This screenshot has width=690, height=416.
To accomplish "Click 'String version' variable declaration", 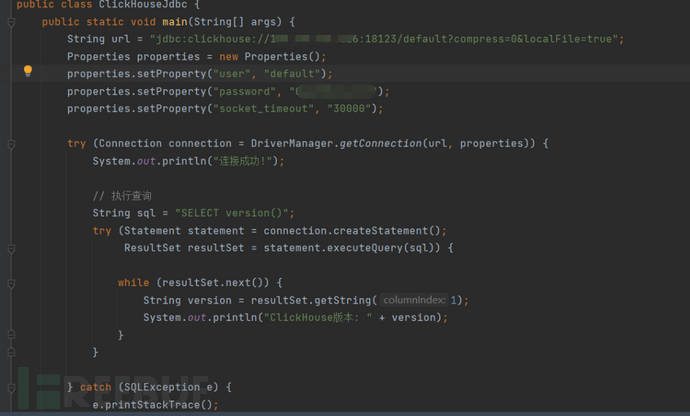I will [187, 300].
